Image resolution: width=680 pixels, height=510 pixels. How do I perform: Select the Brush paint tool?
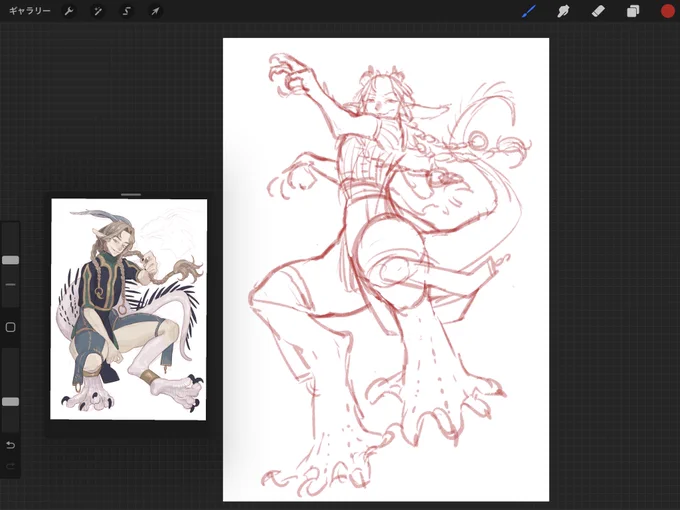pos(529,11)
